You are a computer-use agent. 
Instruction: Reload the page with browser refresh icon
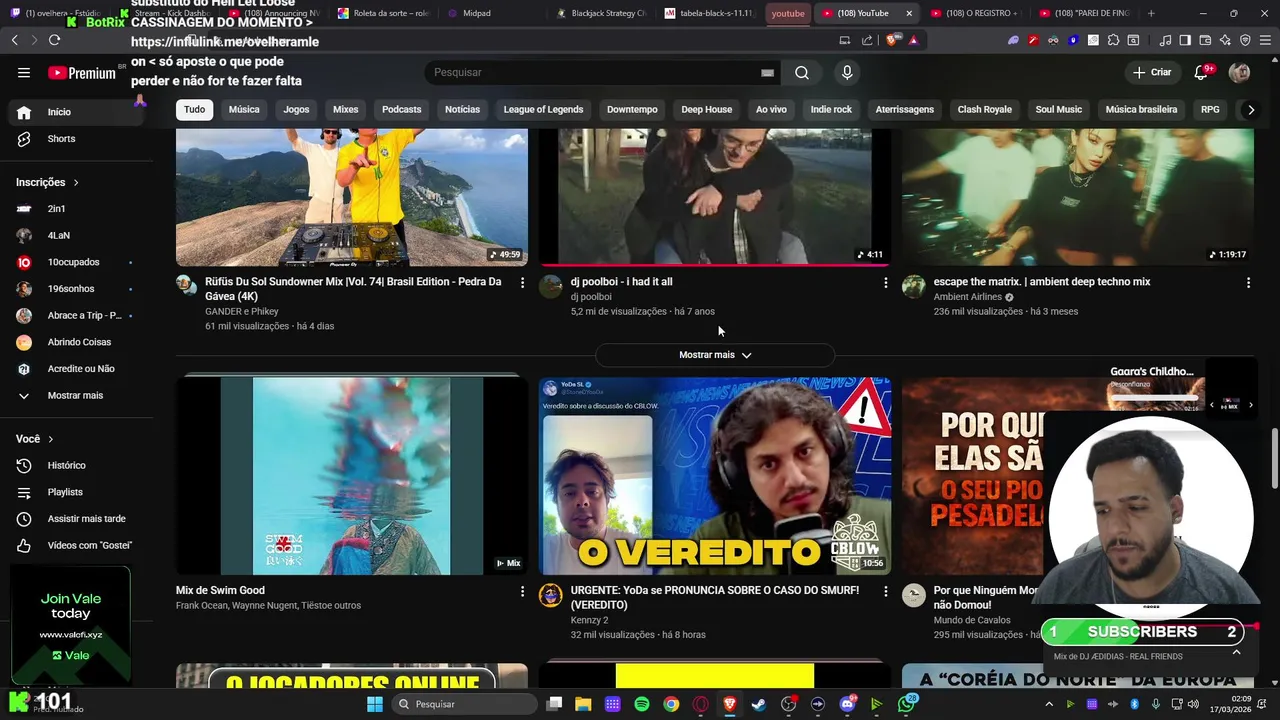click(54, 40)
